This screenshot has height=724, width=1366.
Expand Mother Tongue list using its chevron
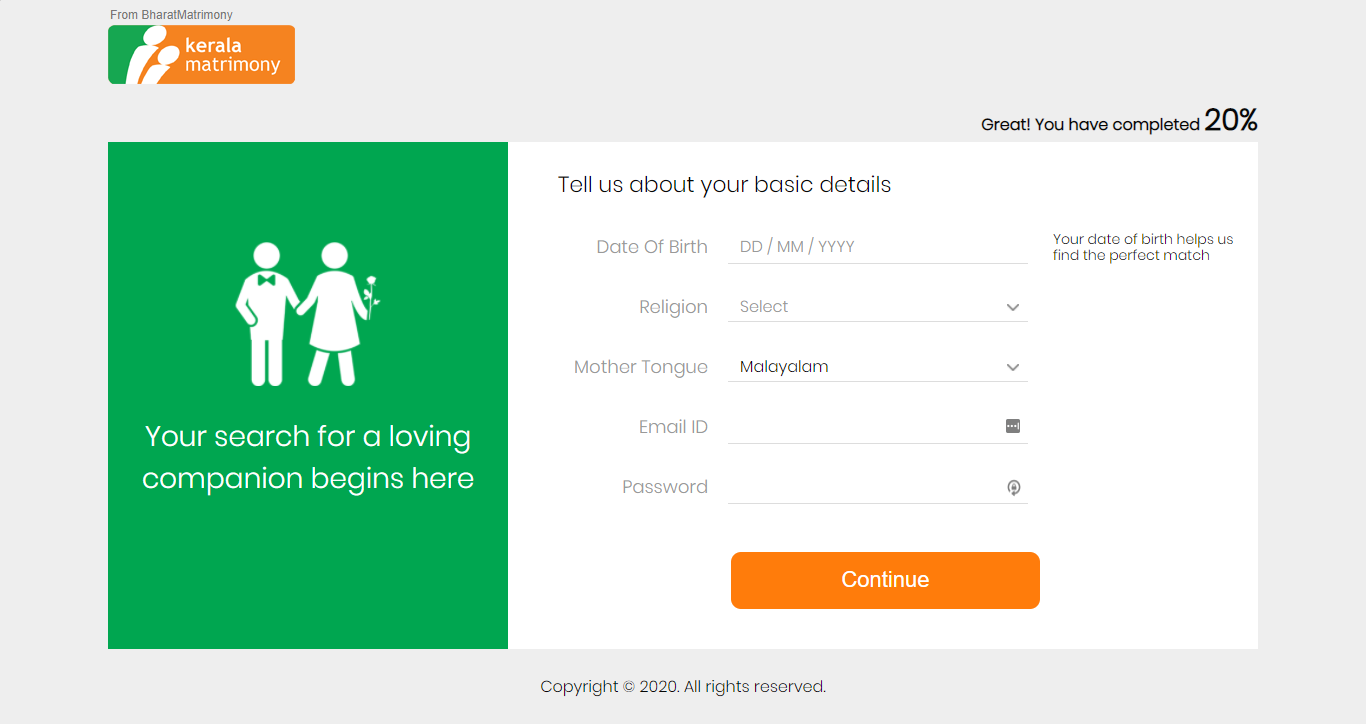tap(1012, 368)
